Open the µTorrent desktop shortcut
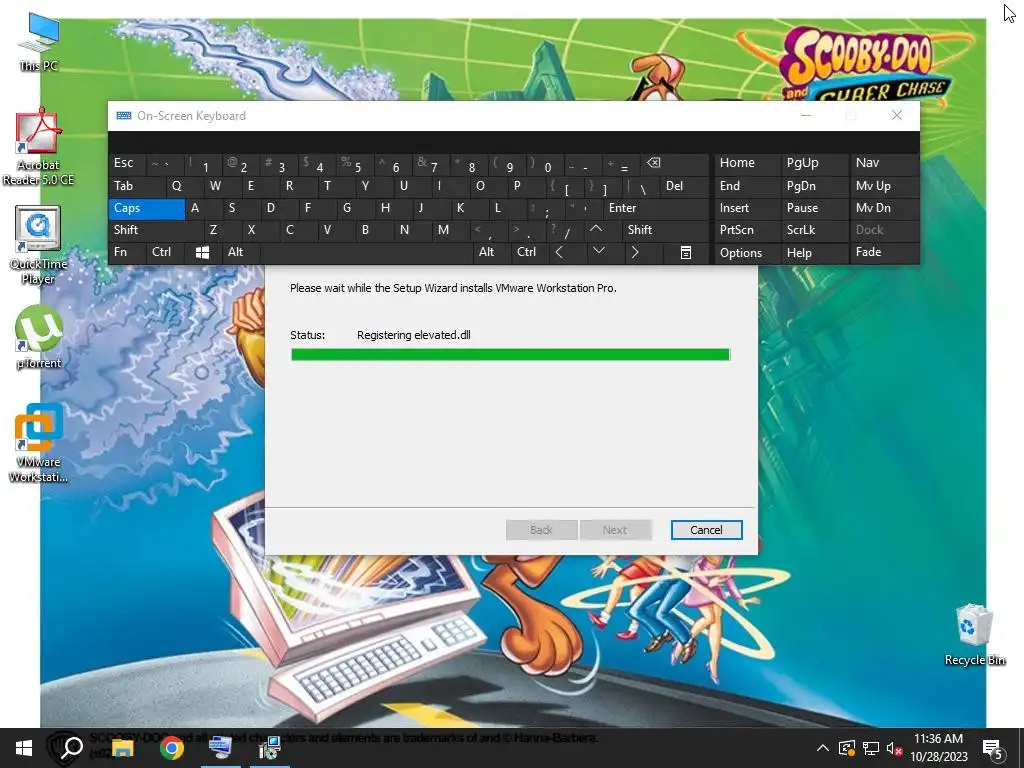Viewport: 1024px width, 768px height. [x=39, y=338]
